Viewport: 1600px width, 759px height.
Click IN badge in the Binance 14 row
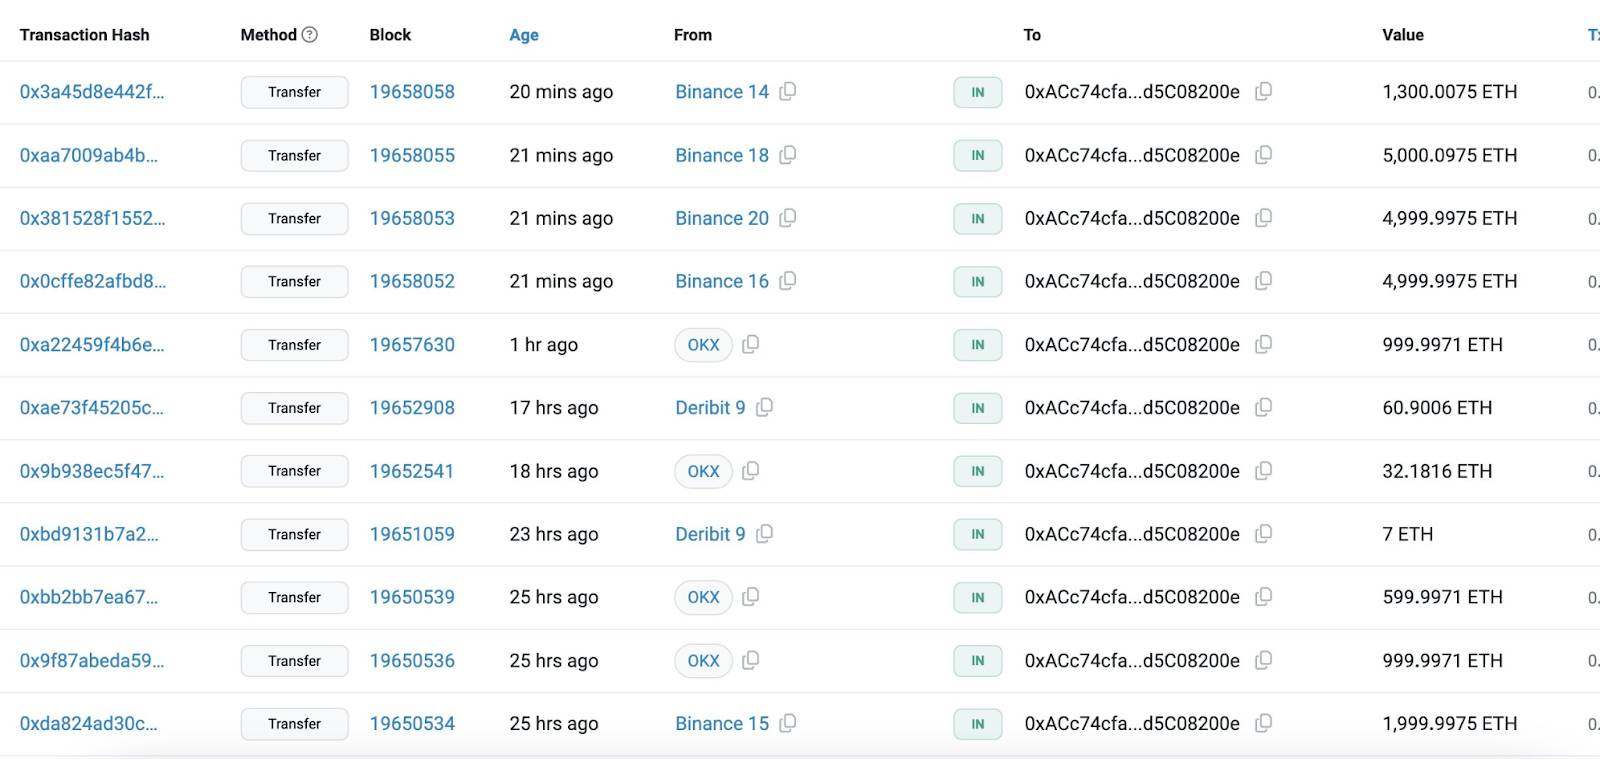[978, 92]
